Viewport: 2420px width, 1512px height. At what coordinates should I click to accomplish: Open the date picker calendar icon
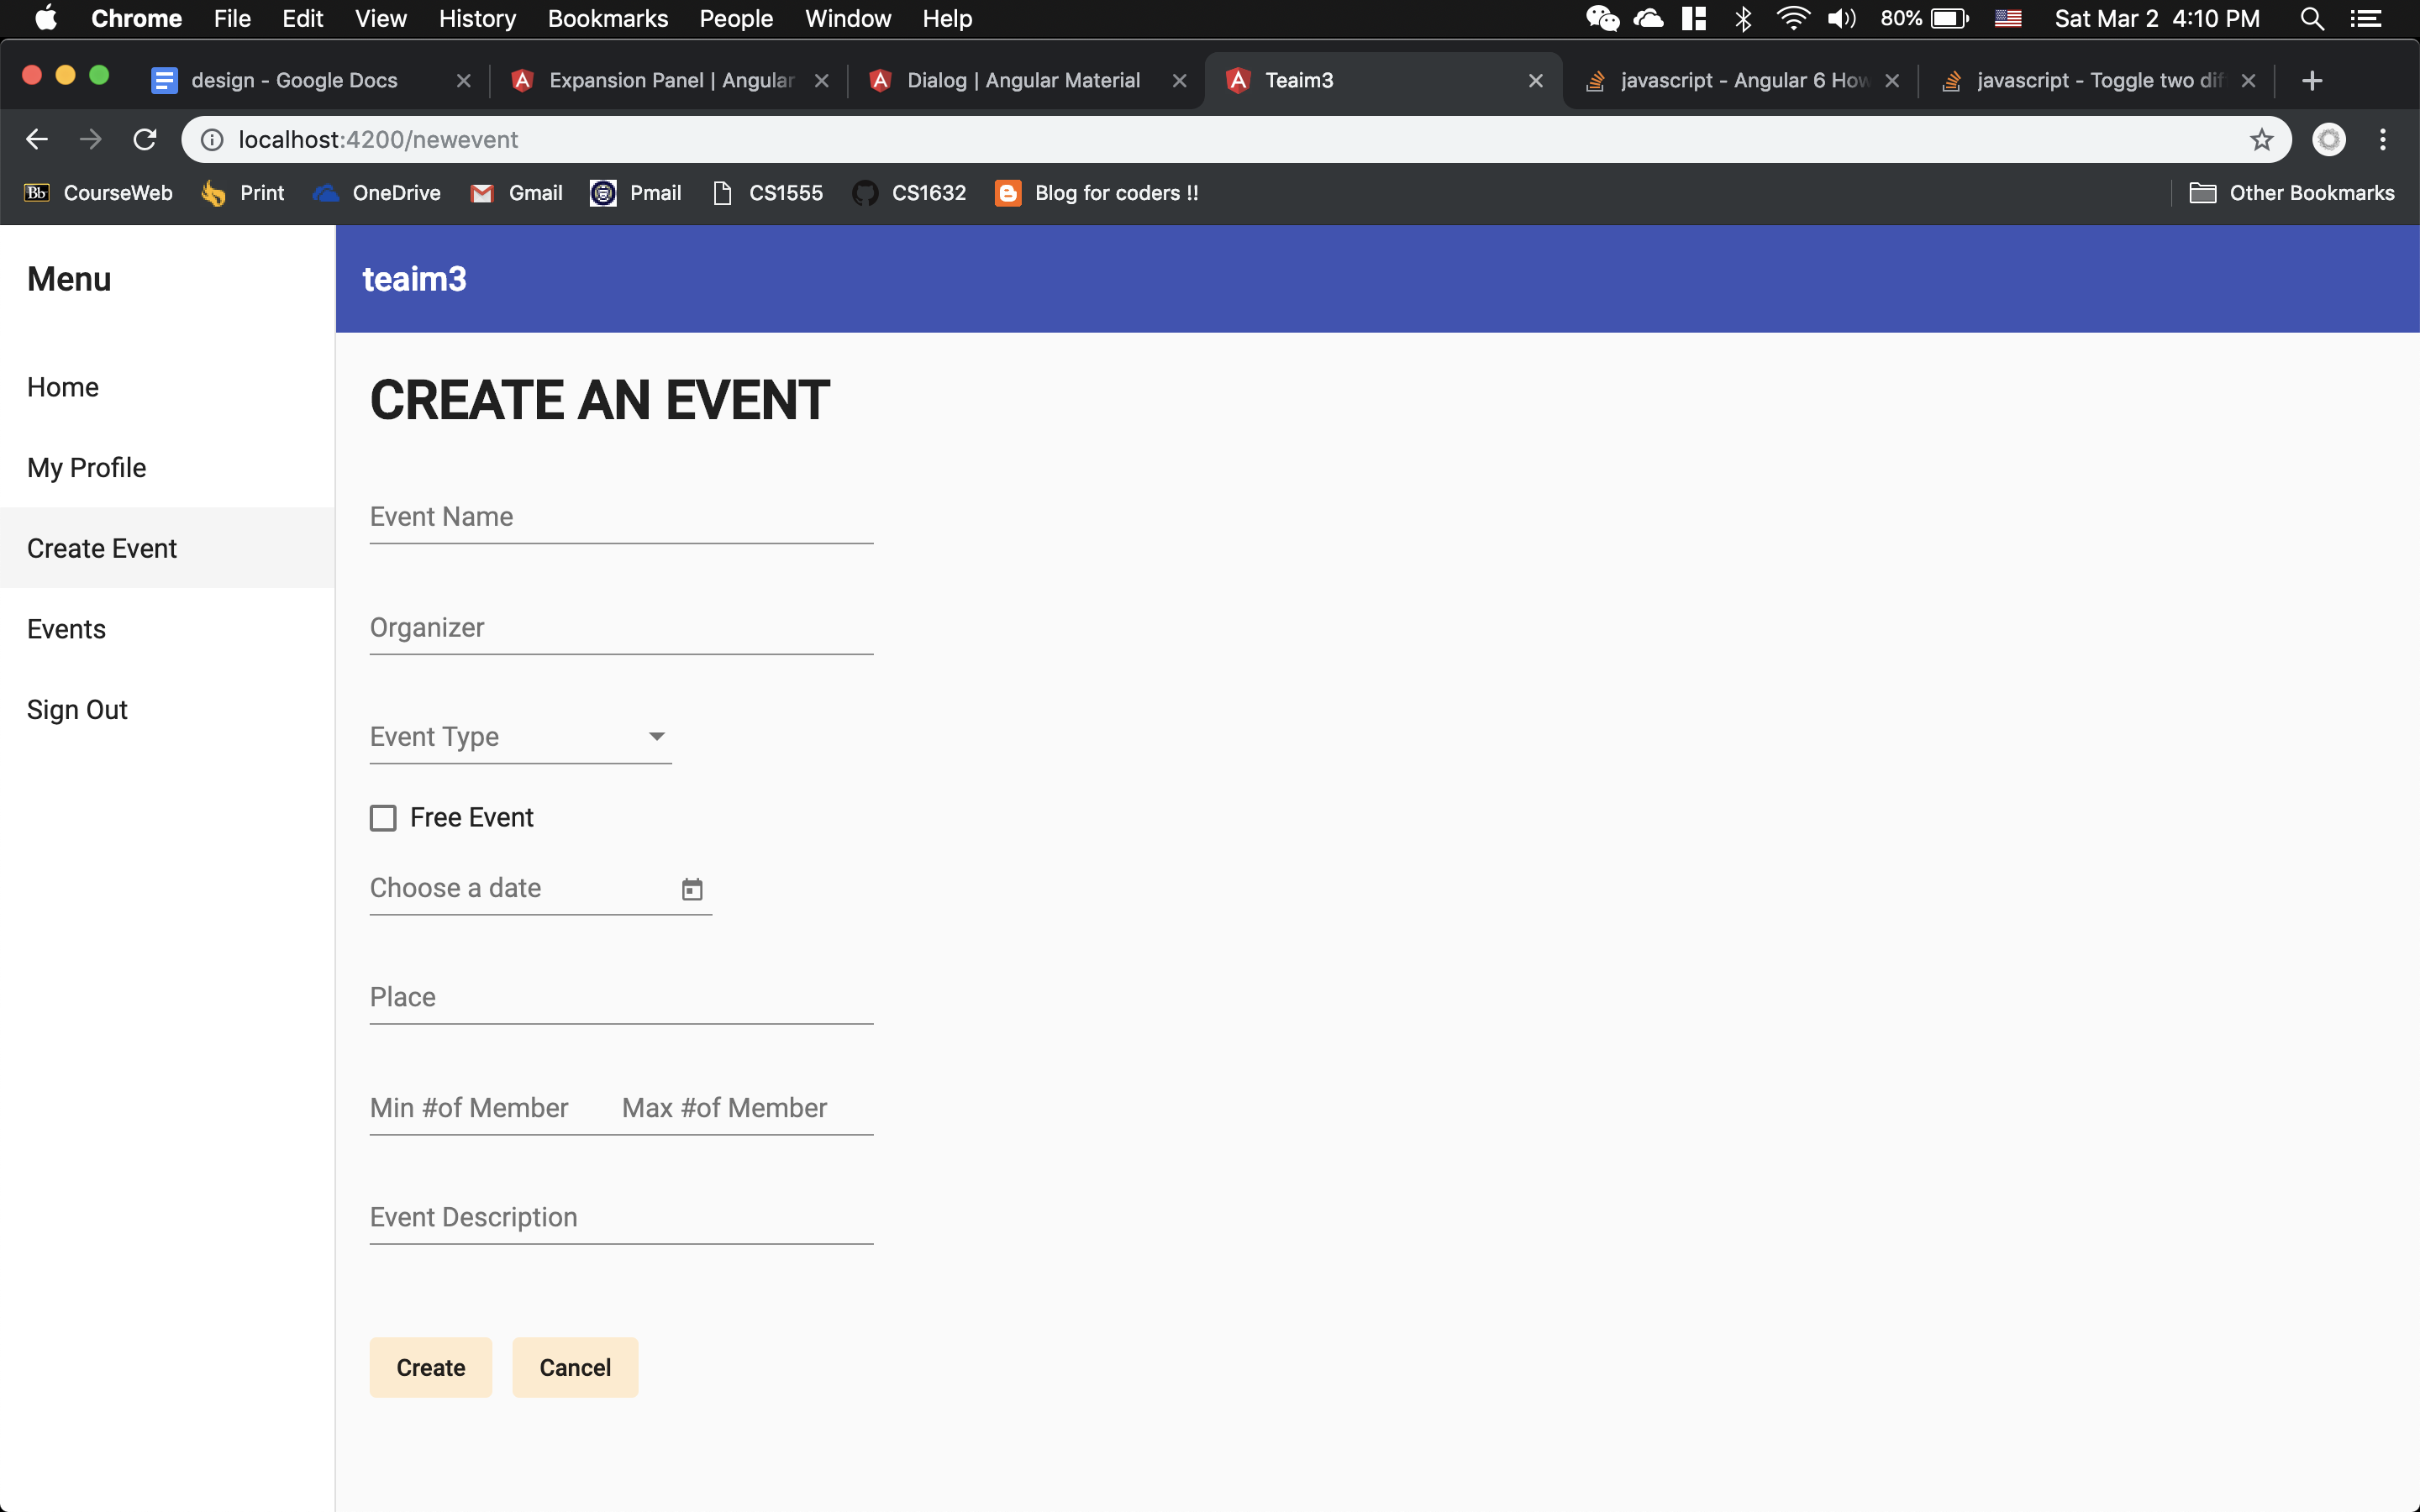692,889
